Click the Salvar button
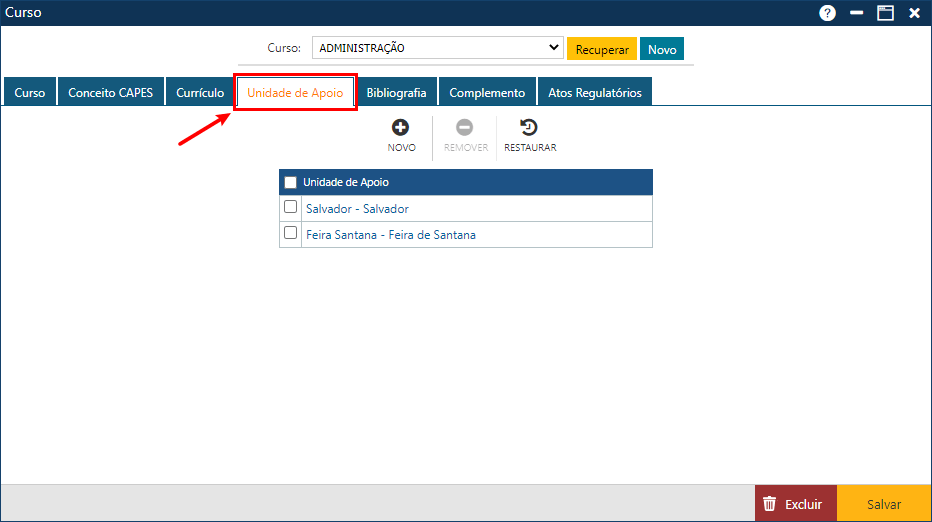 tap(883, 504)
